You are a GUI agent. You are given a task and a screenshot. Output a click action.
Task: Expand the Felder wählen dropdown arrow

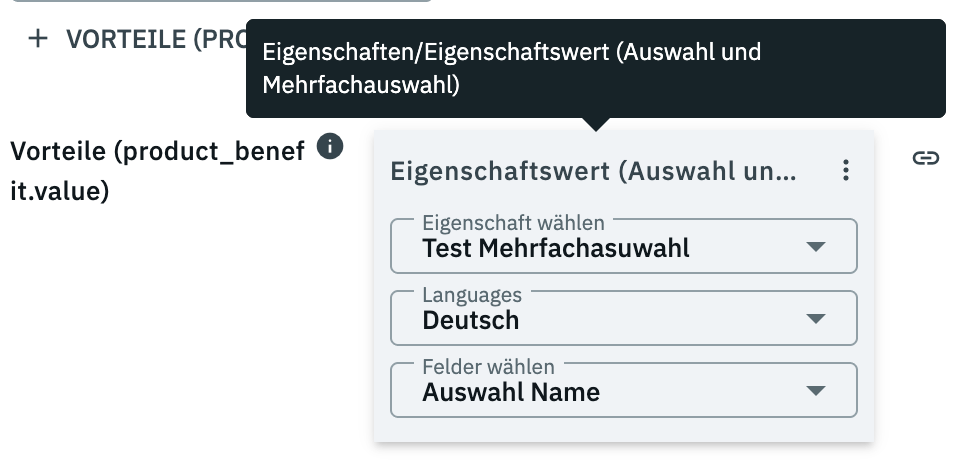pyautogui.click(x=816, y=391)
